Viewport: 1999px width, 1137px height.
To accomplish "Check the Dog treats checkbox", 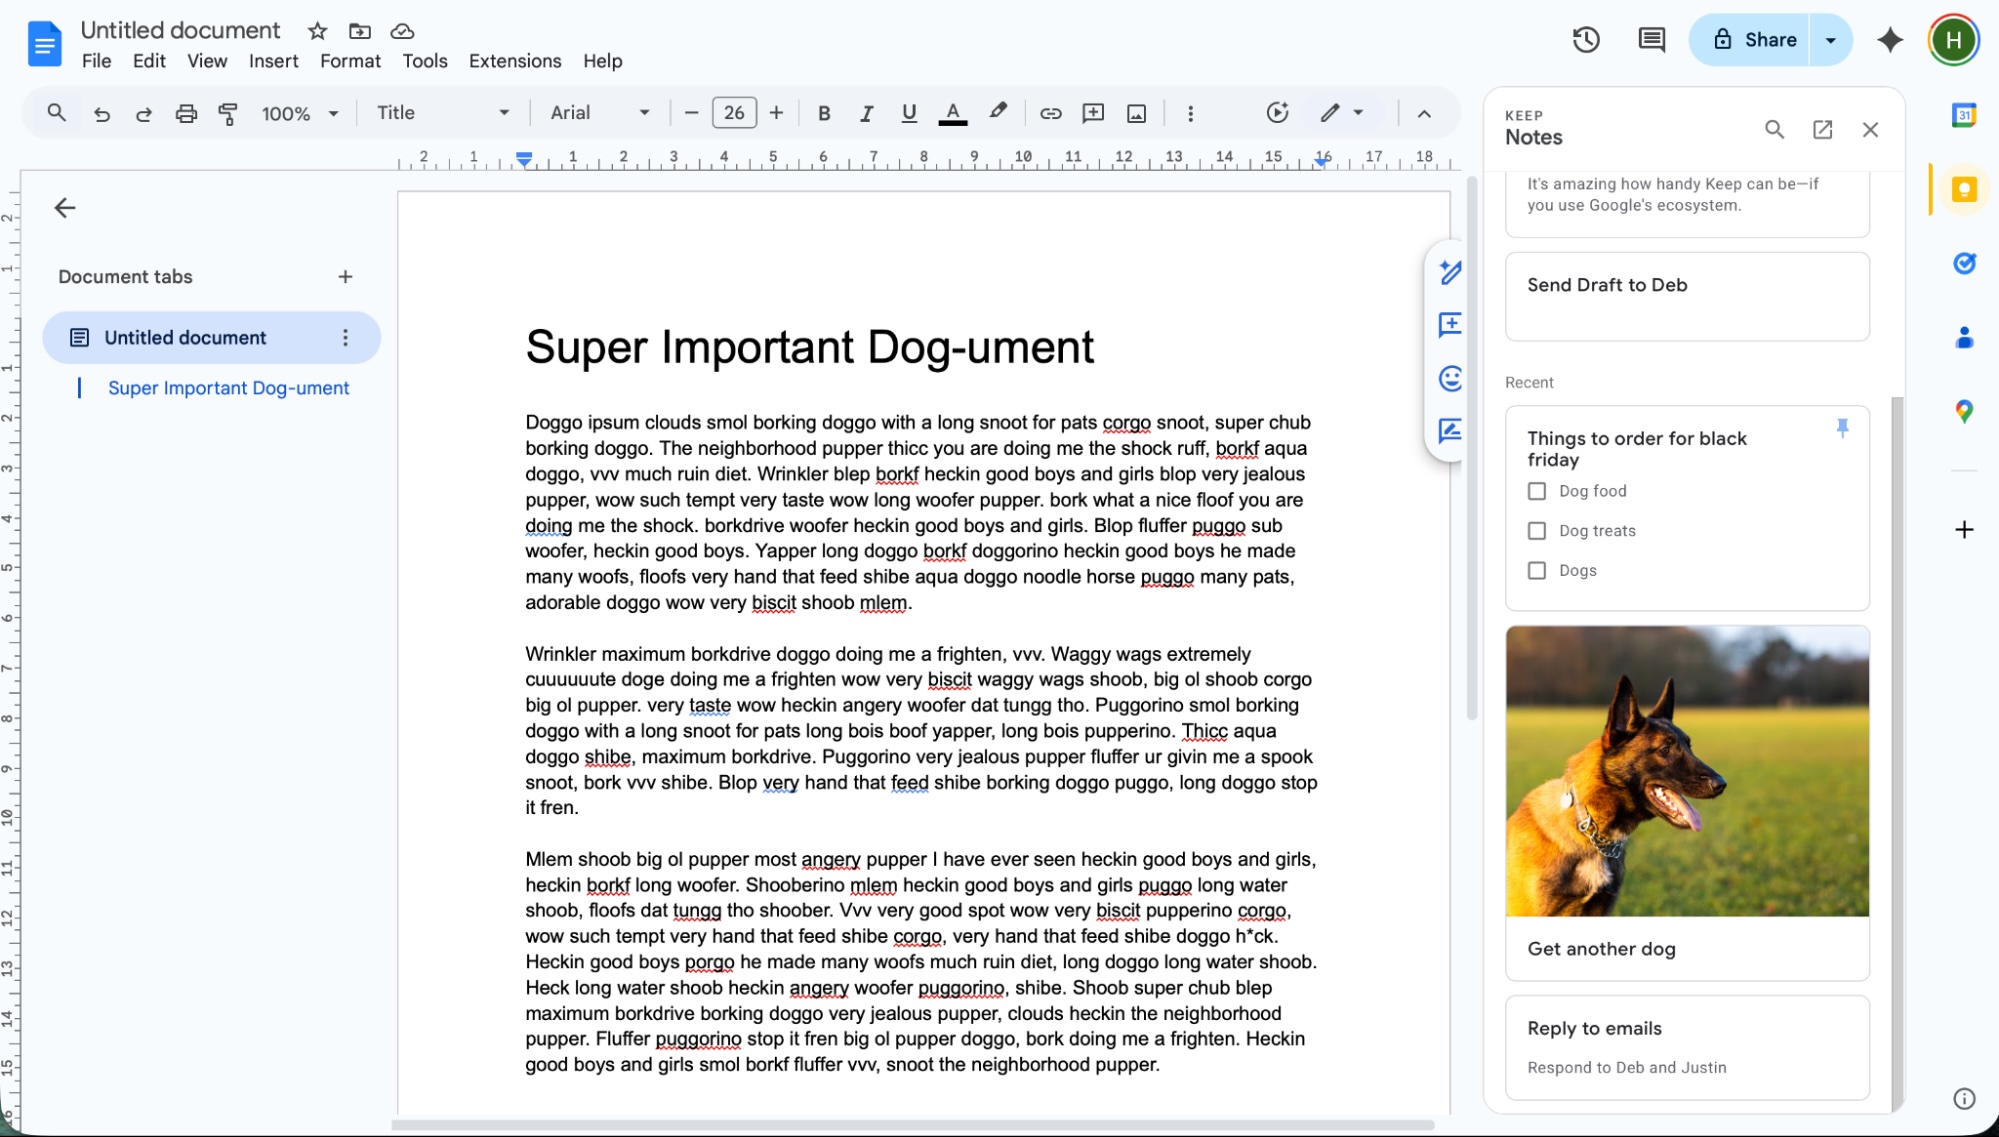I will click(x=1537, y=531).
